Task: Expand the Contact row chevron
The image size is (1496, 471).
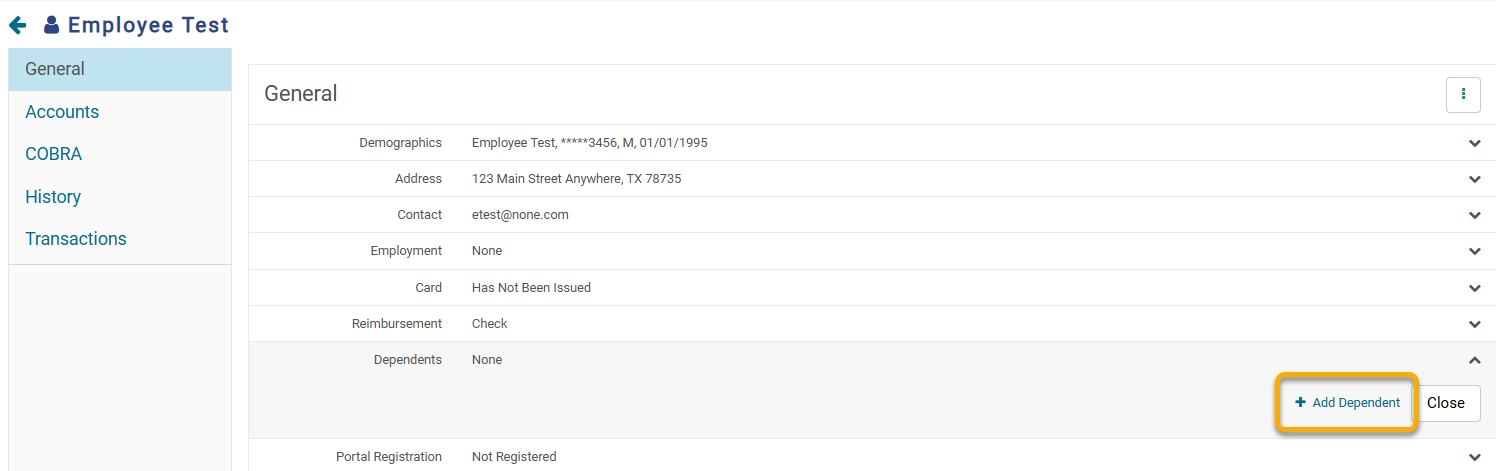Action: [x=1474, y=215]
